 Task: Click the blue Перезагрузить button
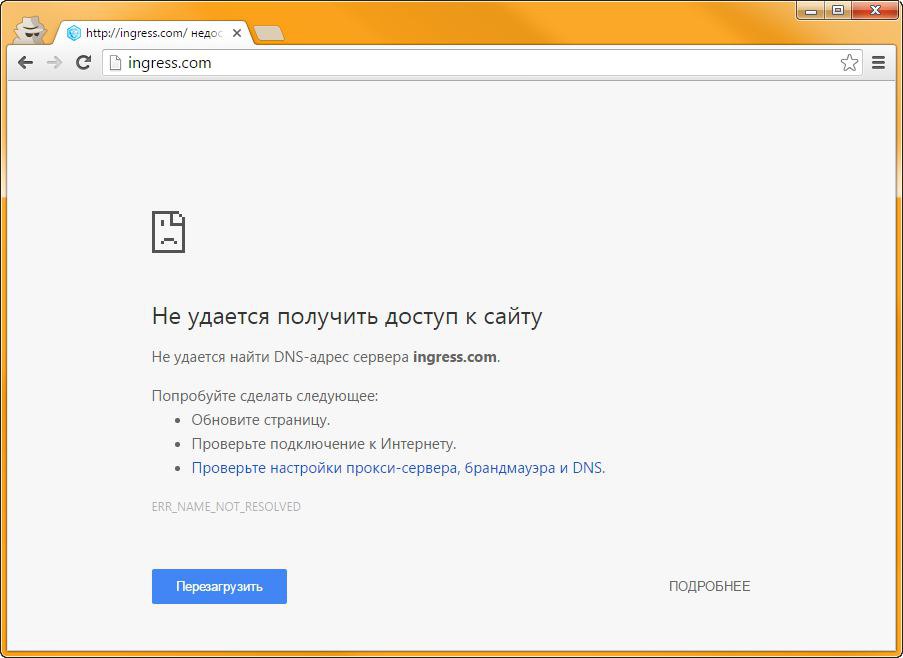219,586
